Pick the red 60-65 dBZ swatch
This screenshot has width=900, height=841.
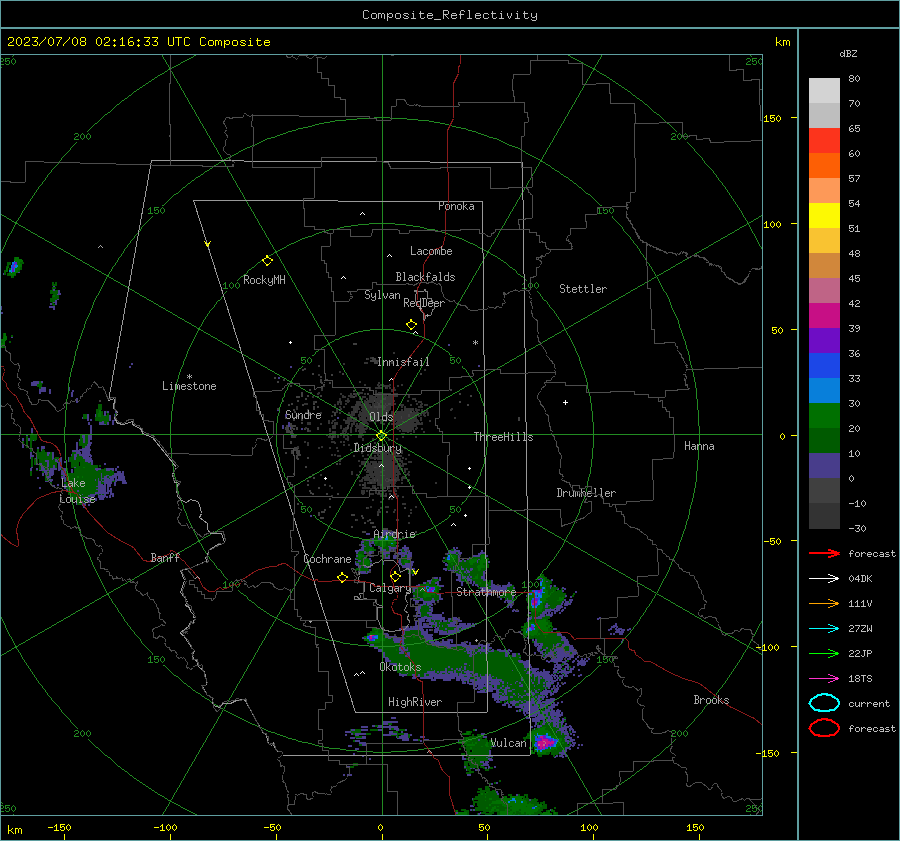coord(824,141)
